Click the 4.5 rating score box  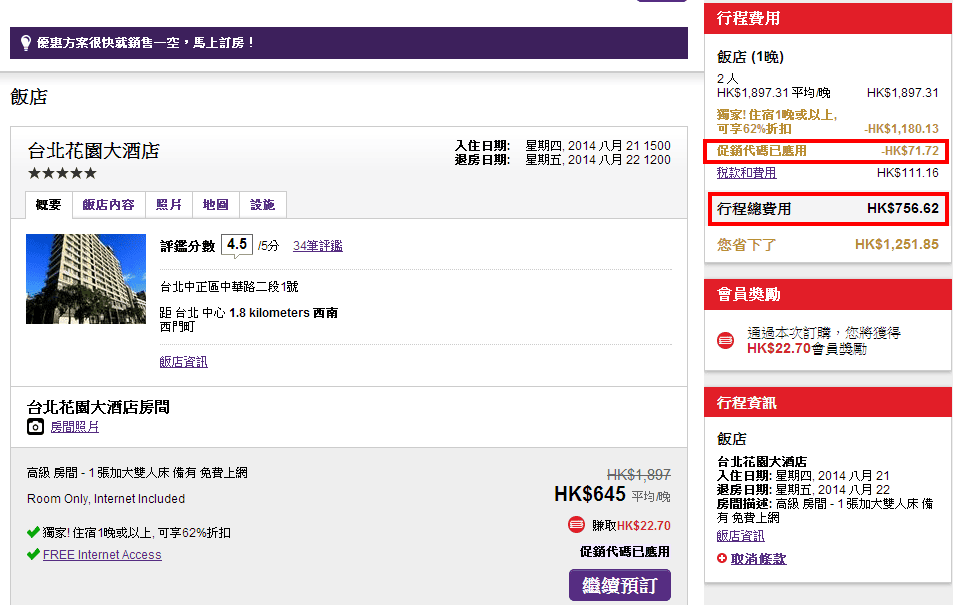click(237, 245)
